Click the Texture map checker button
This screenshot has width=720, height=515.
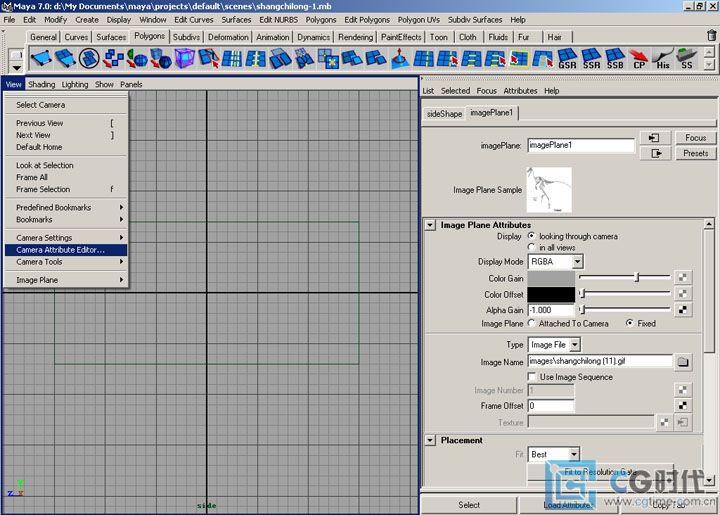(664, 422)
